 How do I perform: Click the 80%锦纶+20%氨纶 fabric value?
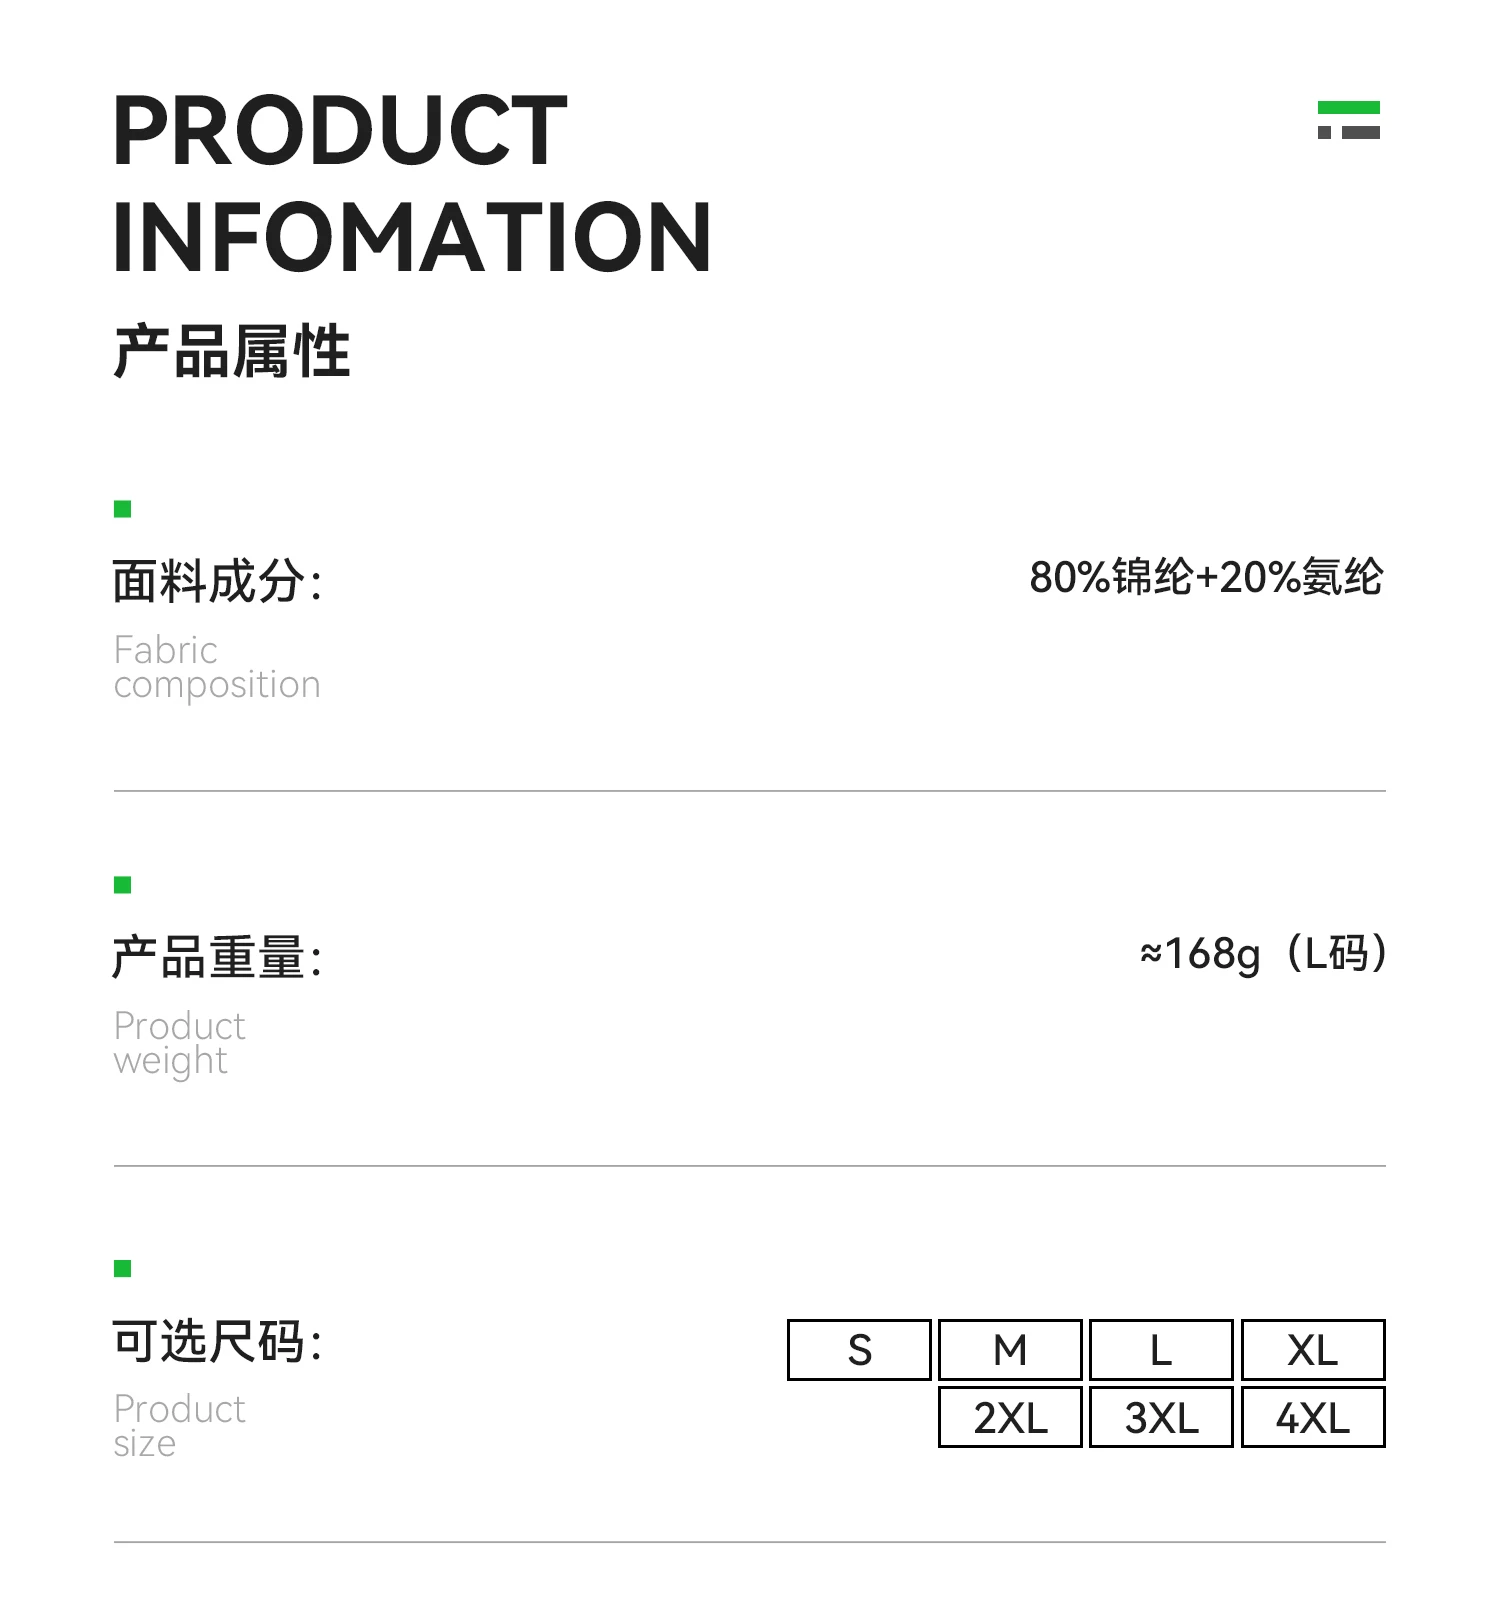tap(1206, 578)
